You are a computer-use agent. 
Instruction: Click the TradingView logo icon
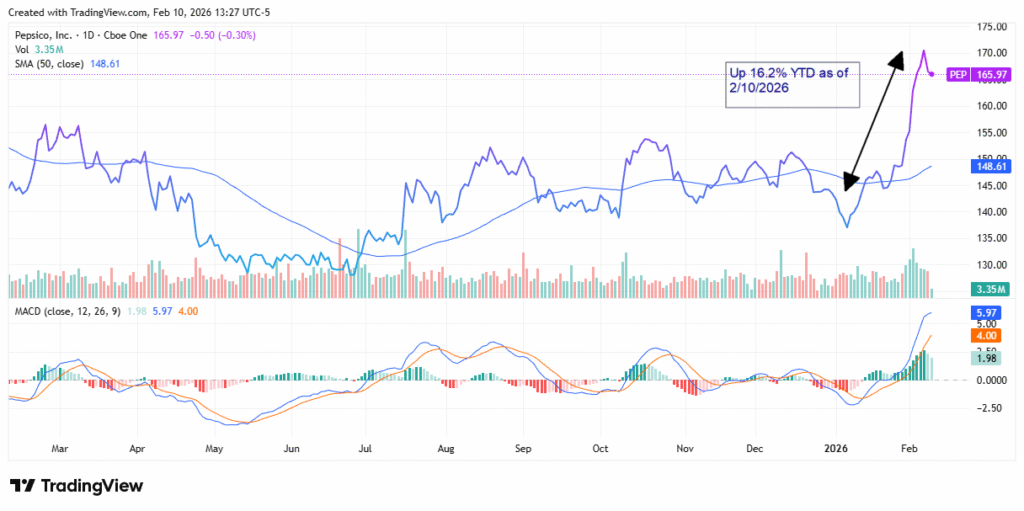23,486
